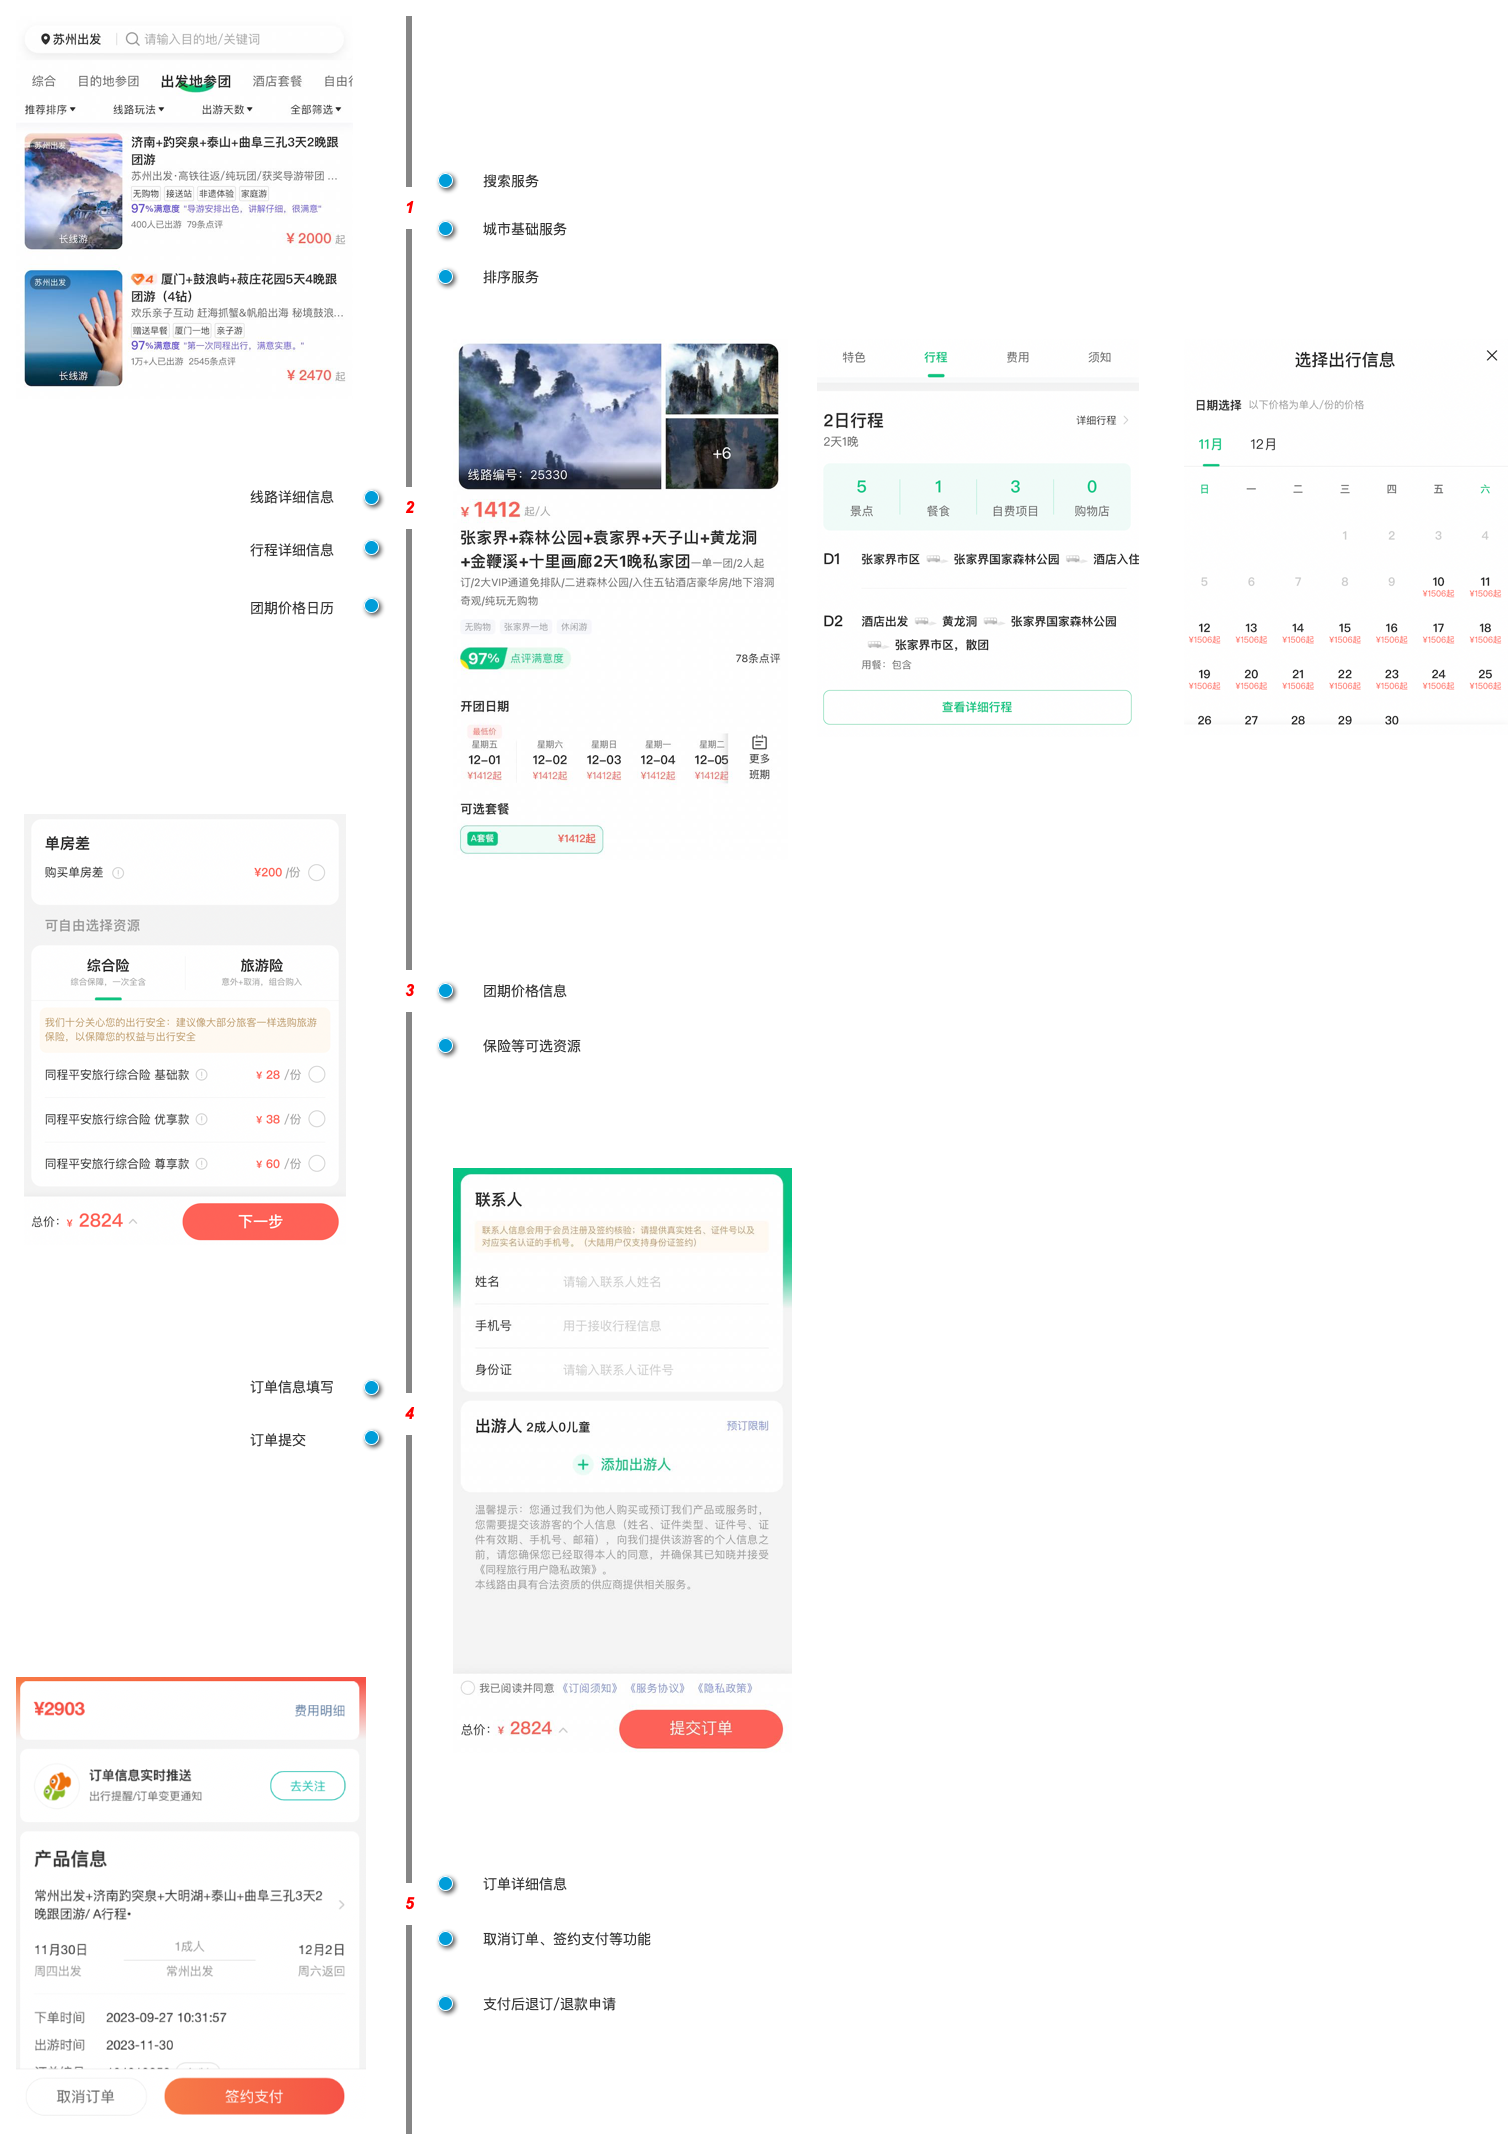Switch to the 酒店套餐 tab

(277, 81)
